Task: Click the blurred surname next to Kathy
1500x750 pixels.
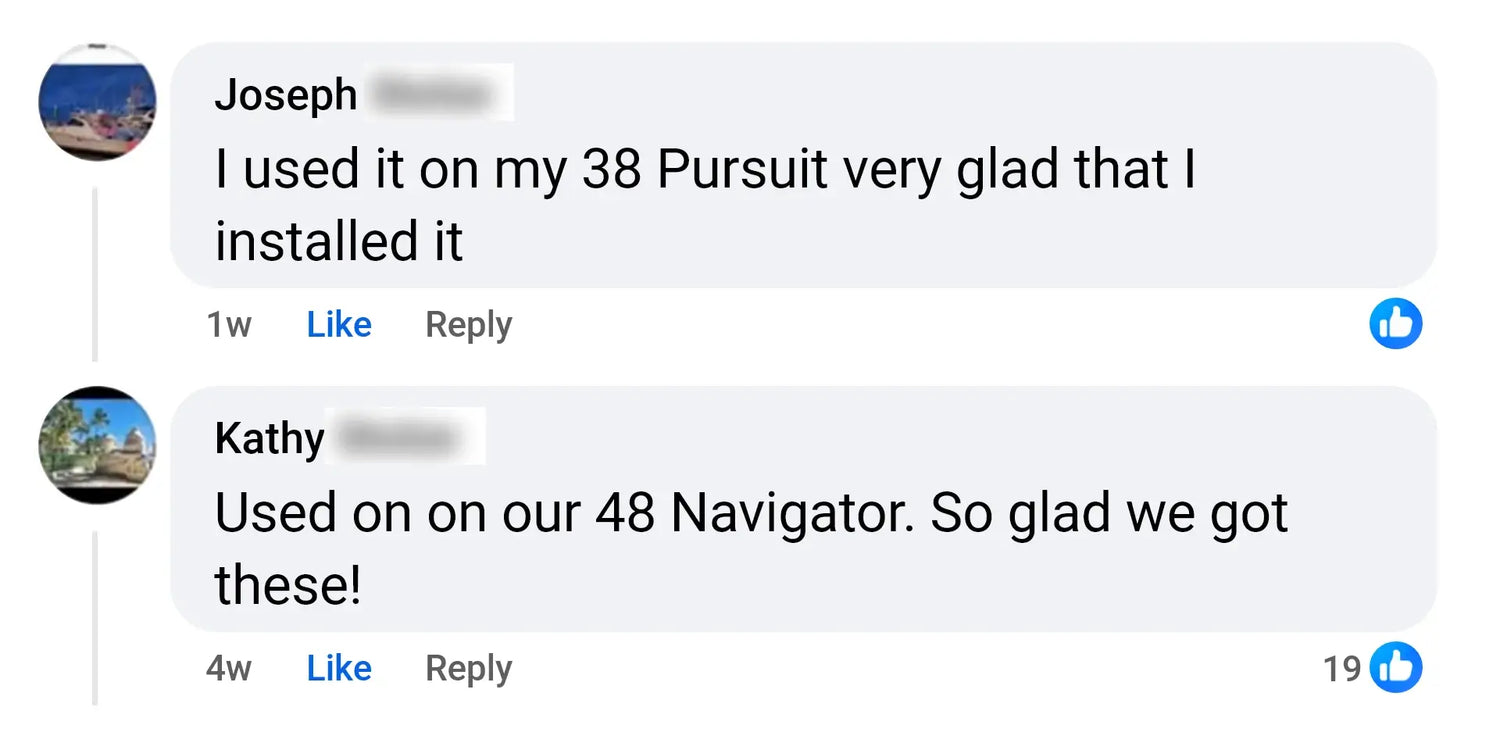Action: pyautogui.click(x=407, y=438)
